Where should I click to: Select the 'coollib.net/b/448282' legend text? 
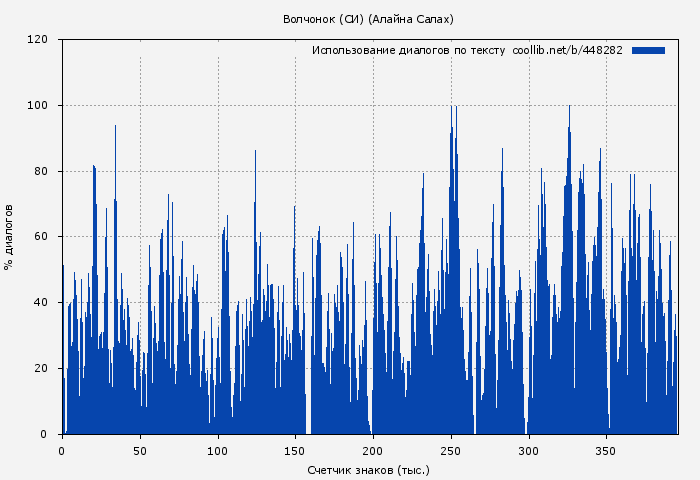(567, 50)
